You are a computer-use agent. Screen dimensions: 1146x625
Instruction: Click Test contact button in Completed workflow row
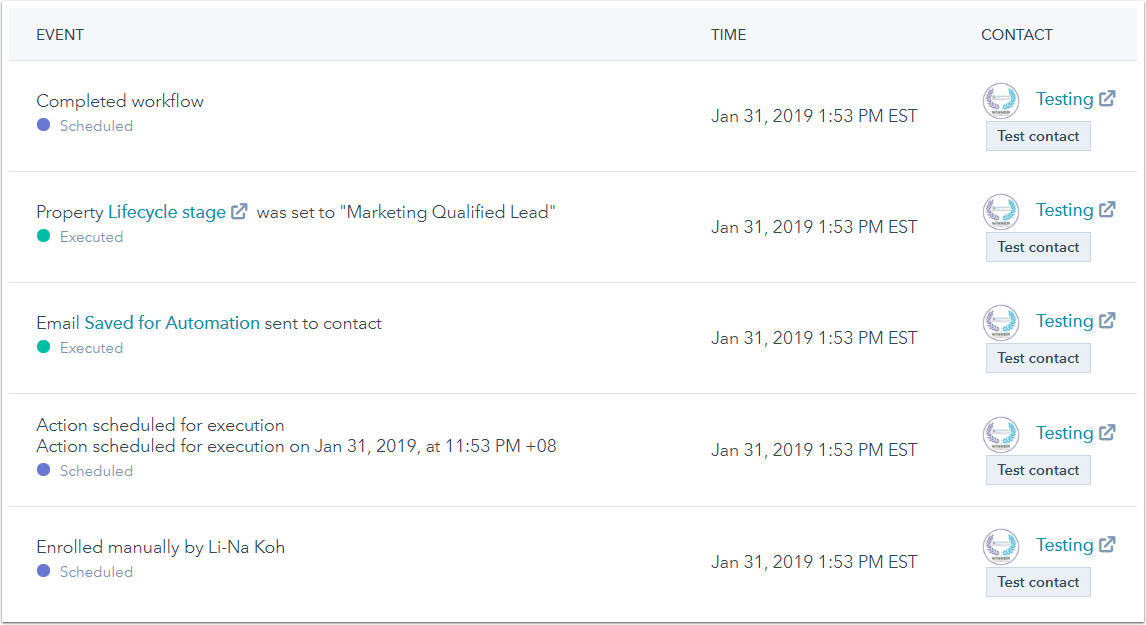click(x=1038, y=136)
